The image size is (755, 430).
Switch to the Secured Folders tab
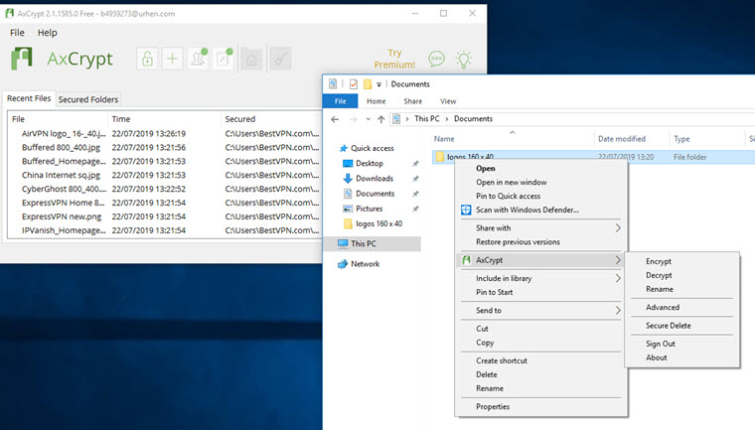point(88,99)
